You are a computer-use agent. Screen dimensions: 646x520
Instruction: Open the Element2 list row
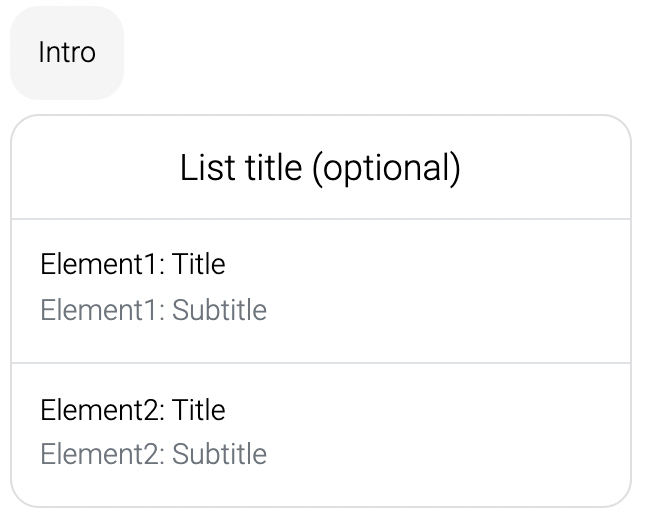coord(321,435)
